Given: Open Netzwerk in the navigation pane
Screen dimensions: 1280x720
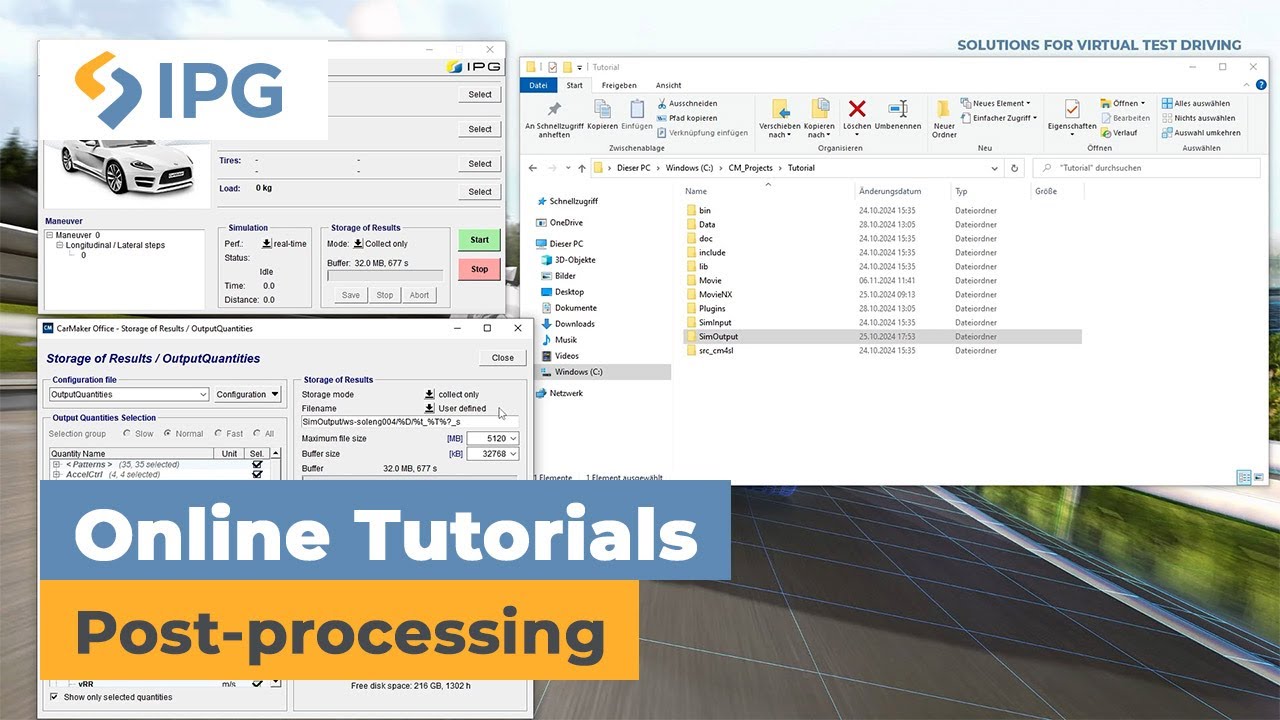Looking at the screenshot, I should pyautogui.click(x=560, y=393).
